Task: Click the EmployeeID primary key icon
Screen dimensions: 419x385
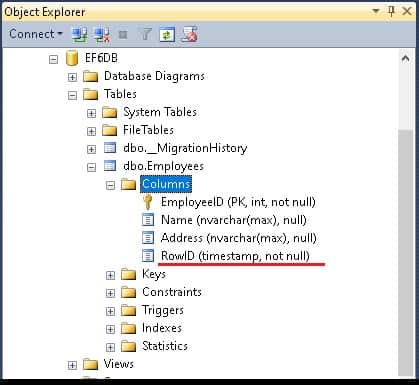Action: click(x=147, y=202)
